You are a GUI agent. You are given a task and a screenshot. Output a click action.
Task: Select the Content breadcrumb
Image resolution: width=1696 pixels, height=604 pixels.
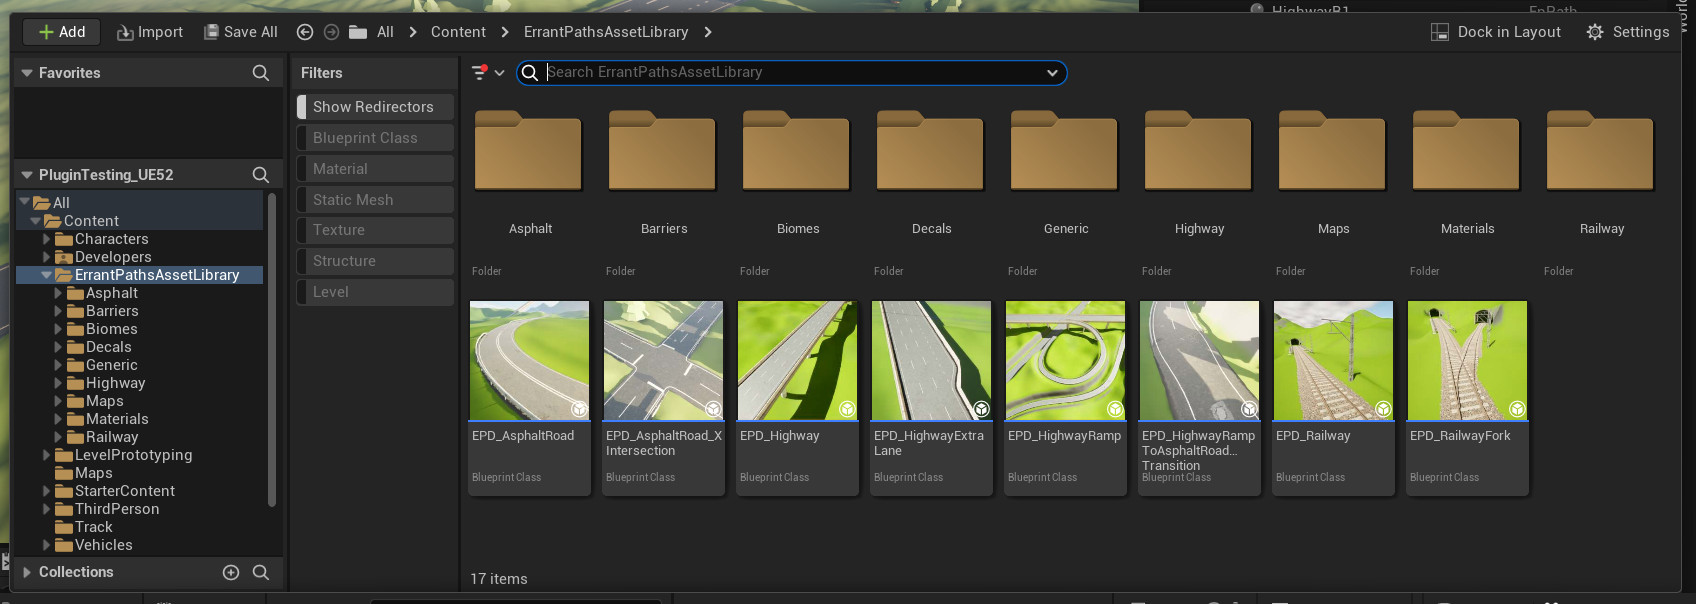pos(458,32)
